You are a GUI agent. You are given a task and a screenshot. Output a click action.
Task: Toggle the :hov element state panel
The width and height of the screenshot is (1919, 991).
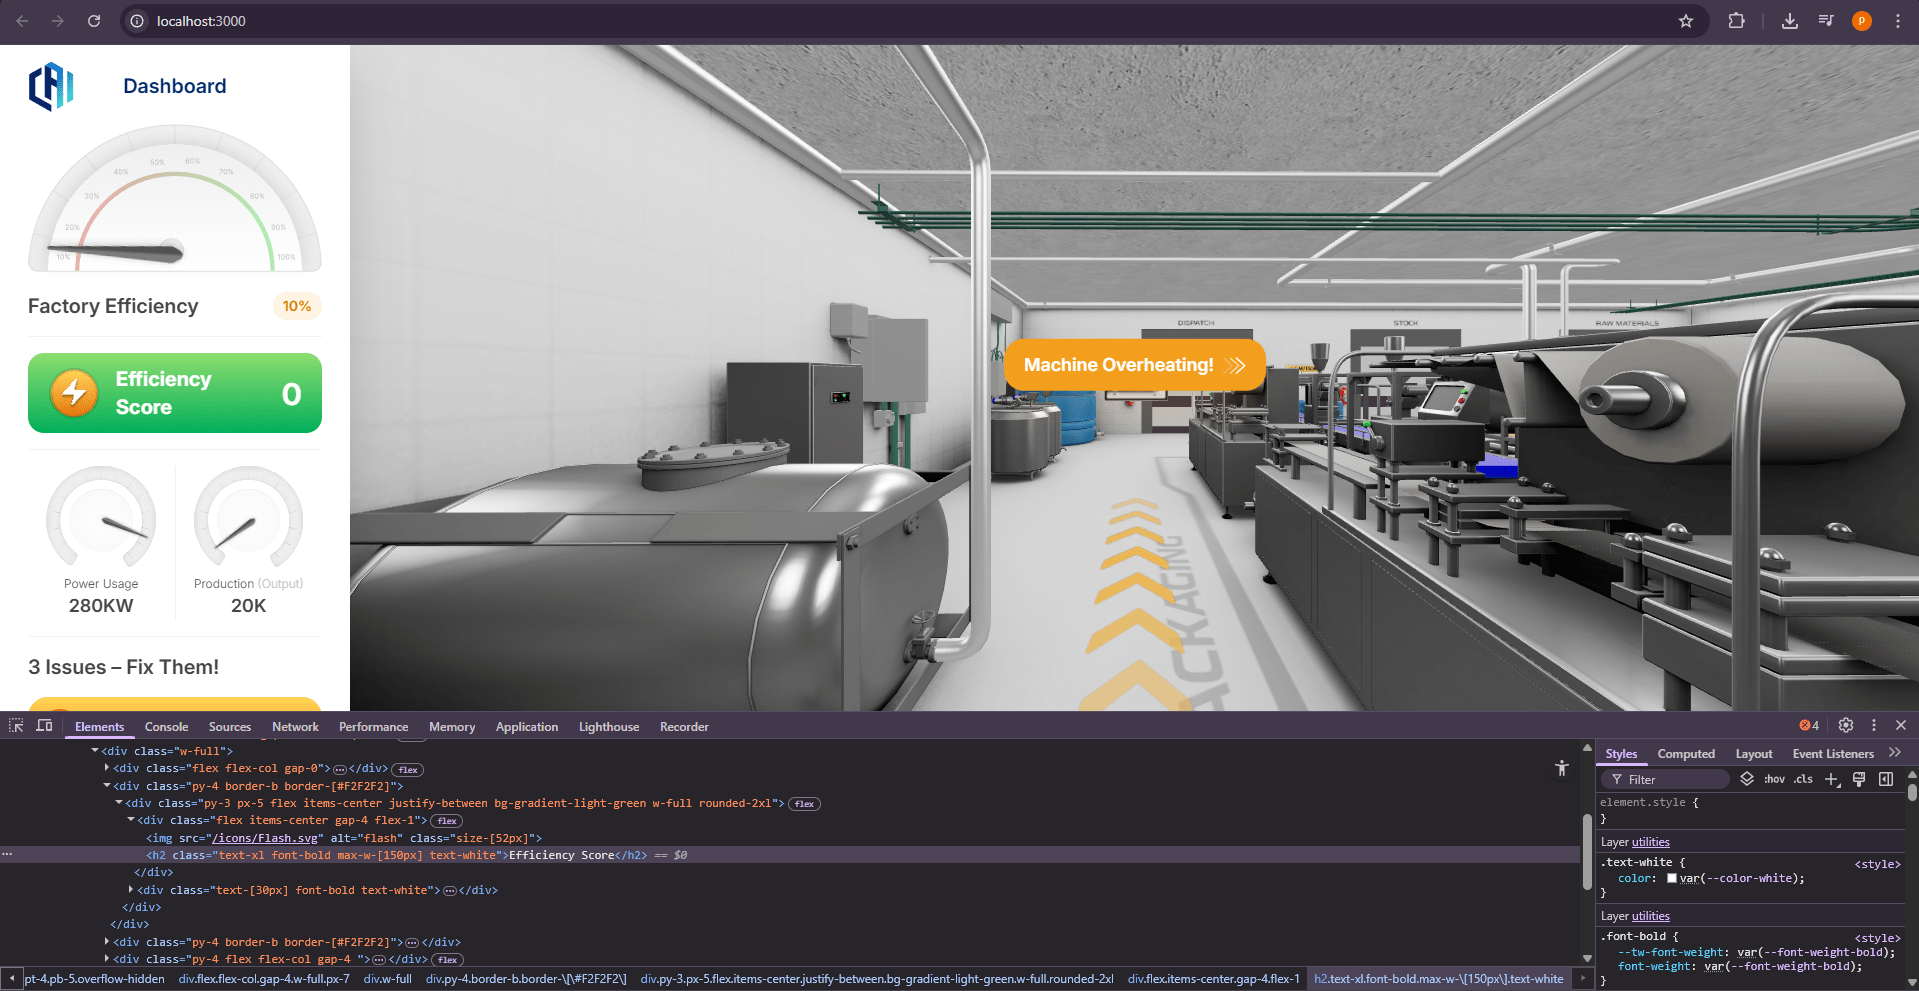1774,779
